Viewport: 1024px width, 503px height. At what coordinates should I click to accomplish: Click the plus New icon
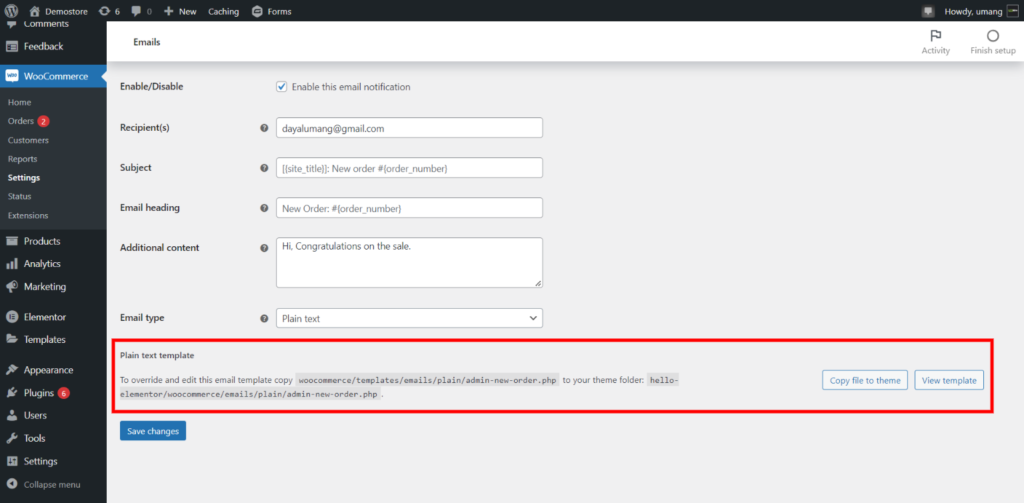168,11
